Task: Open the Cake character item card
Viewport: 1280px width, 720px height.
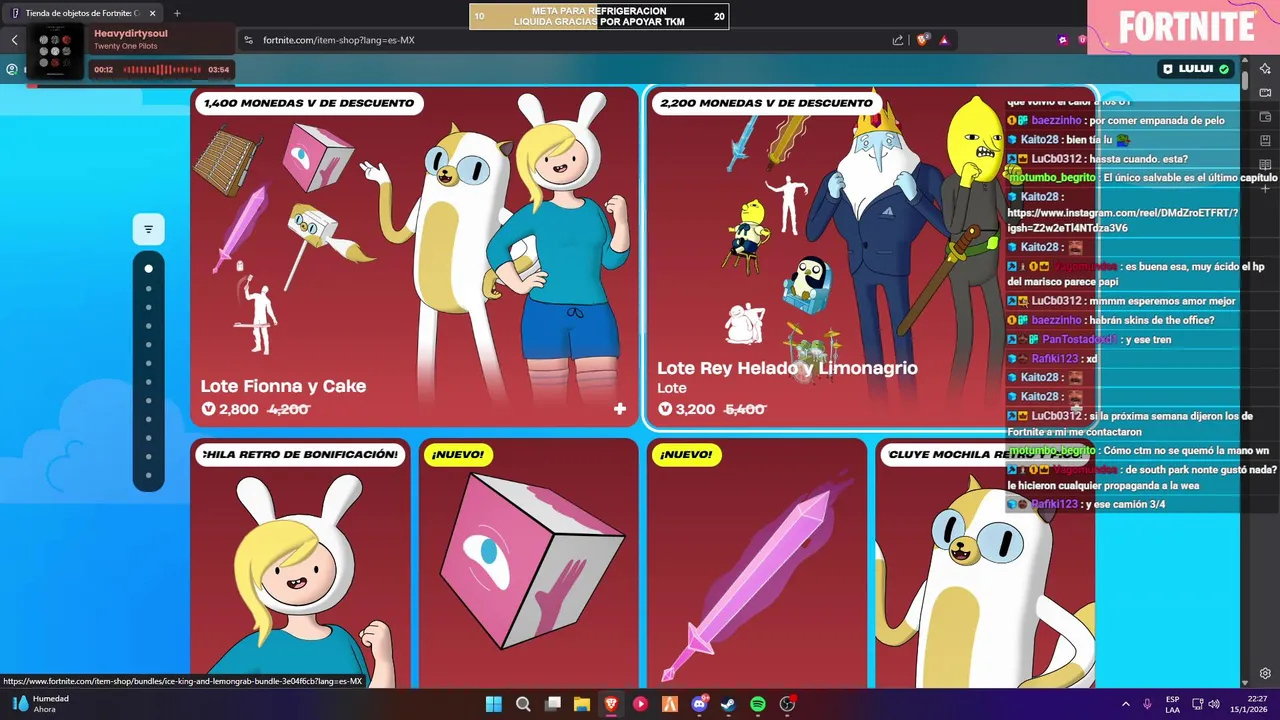Action: click(985, 563)
